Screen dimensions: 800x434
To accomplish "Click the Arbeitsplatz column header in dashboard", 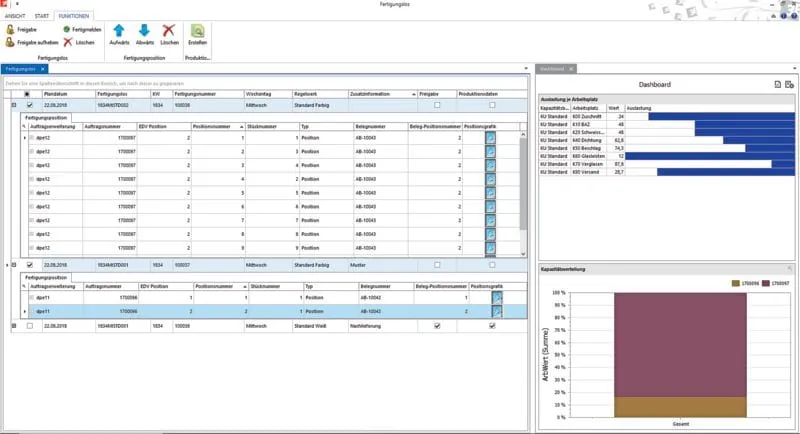I will tap(586, 107).
